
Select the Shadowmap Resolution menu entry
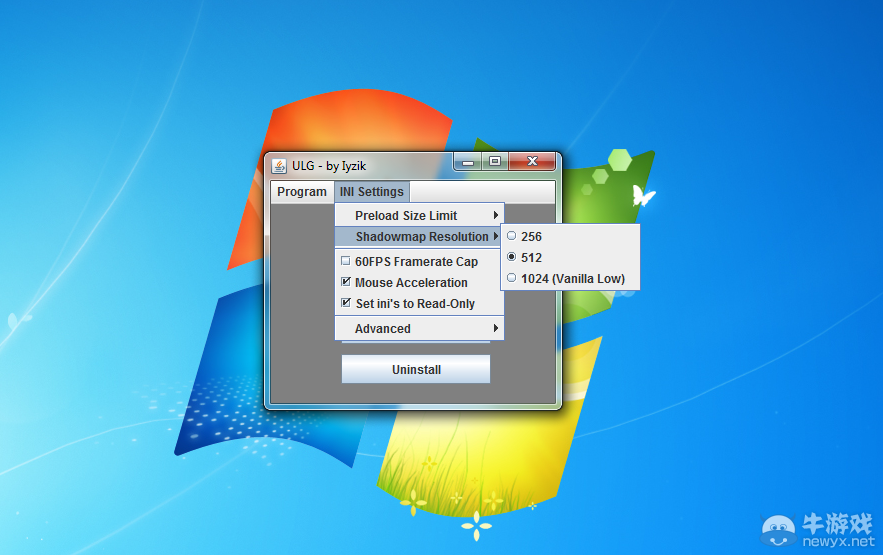419,236
